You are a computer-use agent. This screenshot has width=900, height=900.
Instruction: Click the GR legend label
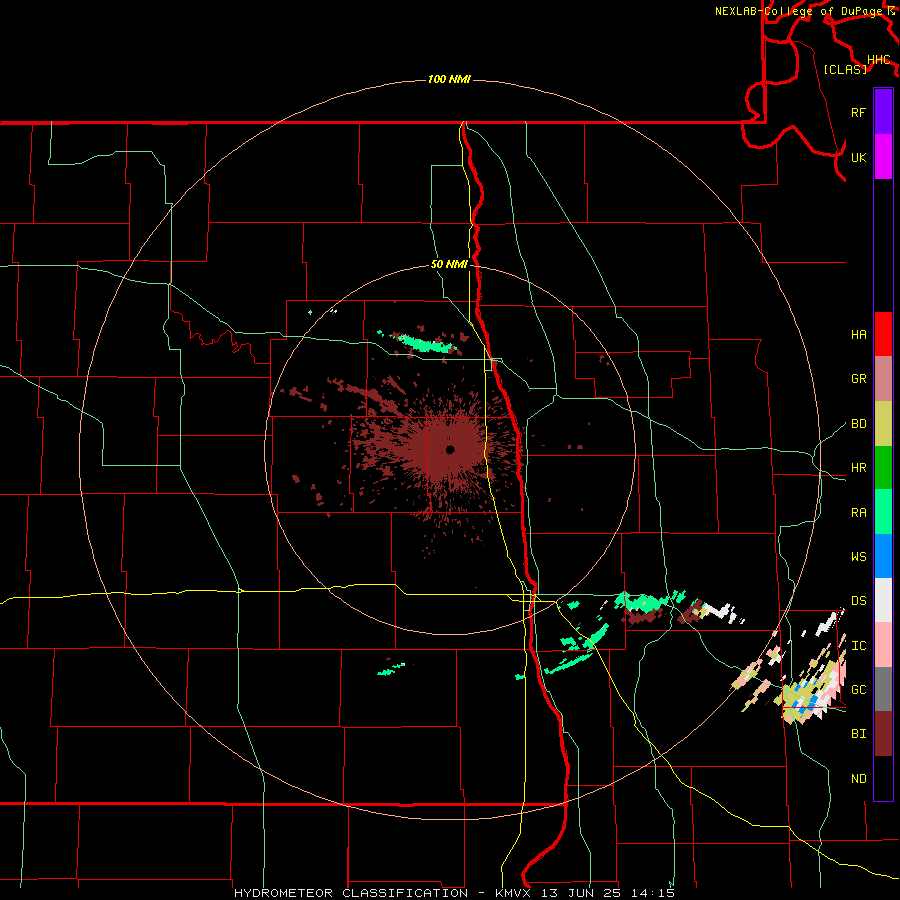point(858,379)
